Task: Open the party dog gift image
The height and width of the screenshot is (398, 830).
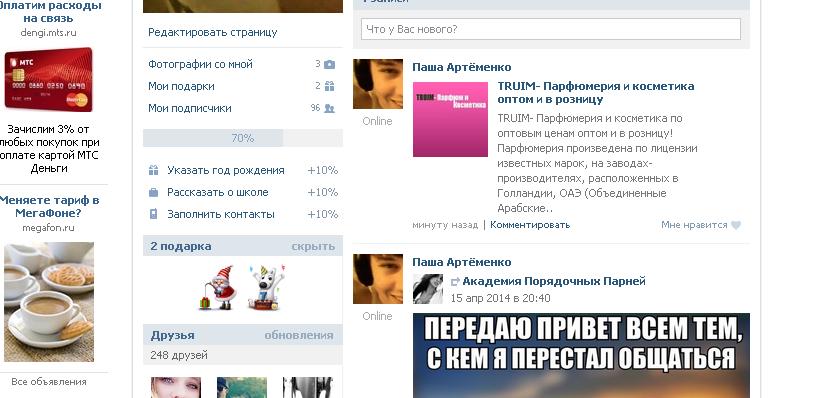Action: (267, 287)
